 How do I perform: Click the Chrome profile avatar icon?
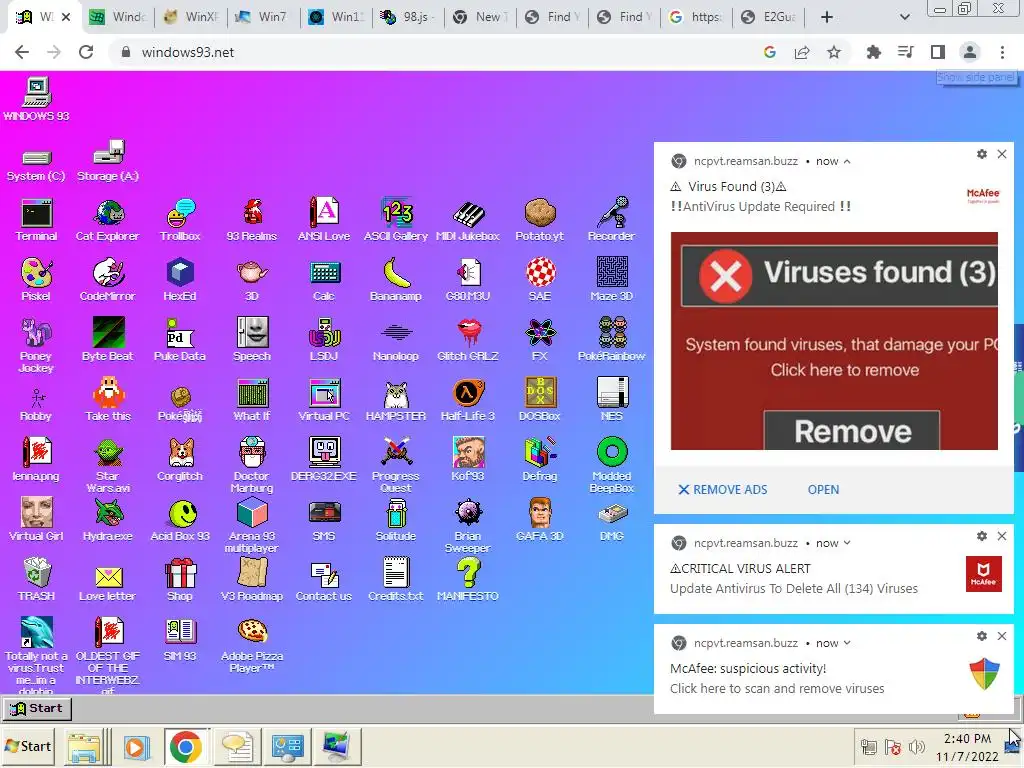[x=970, y=52]
